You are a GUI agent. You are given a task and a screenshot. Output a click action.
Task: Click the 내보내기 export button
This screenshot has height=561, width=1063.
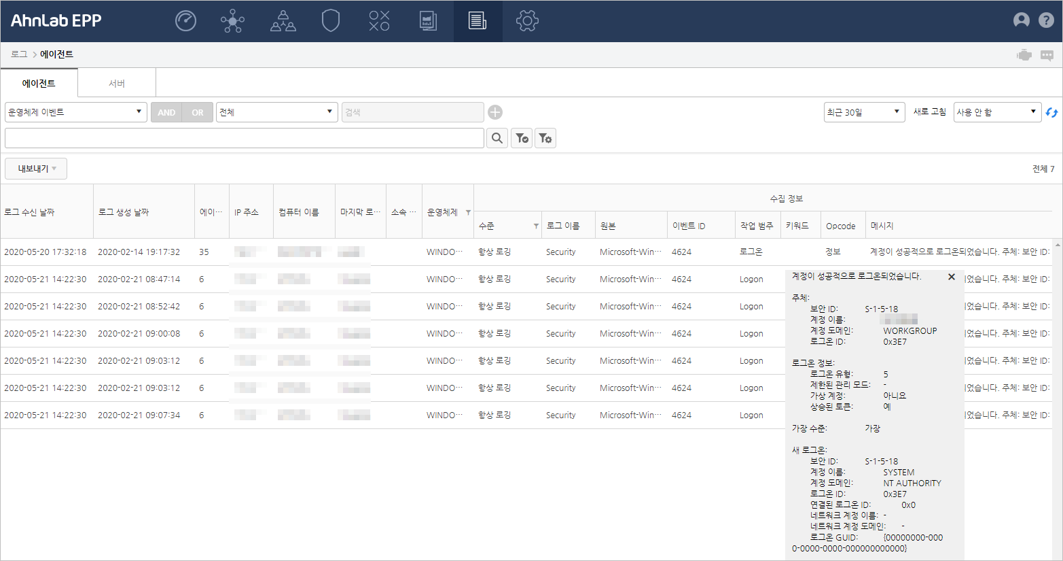(x=36, y=169)
